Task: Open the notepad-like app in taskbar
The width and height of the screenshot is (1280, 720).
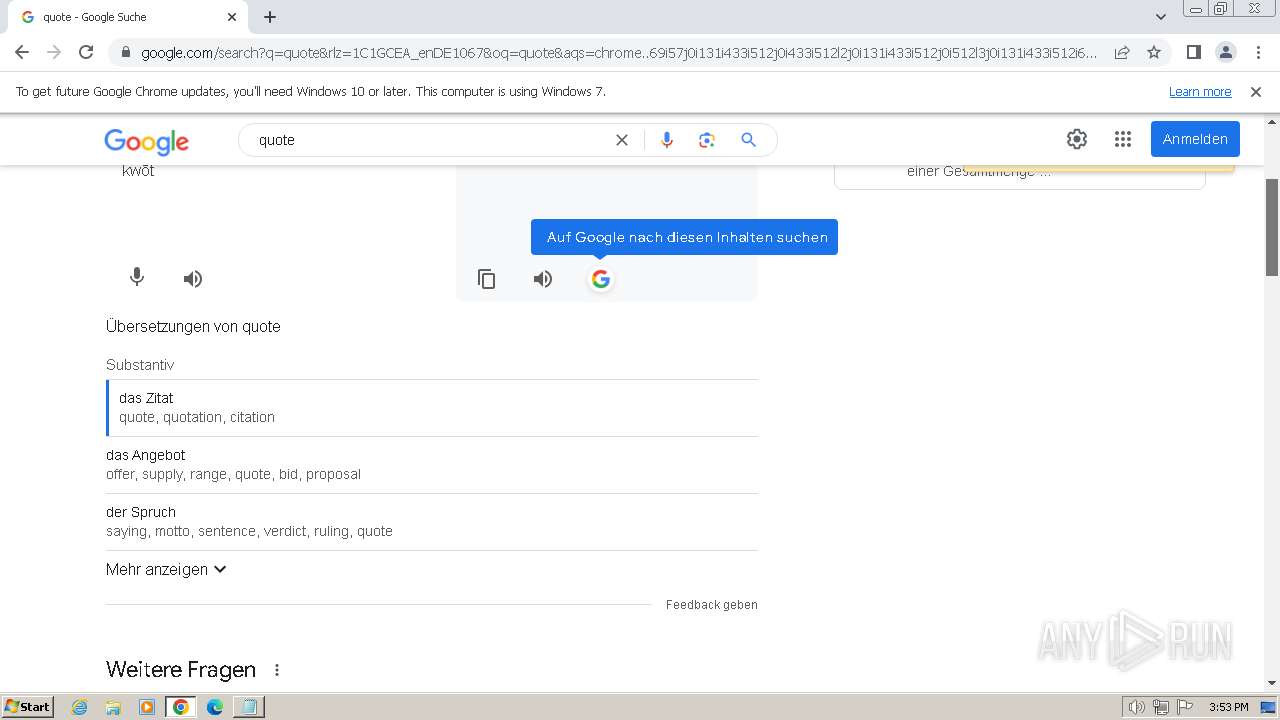Action: 248,707
